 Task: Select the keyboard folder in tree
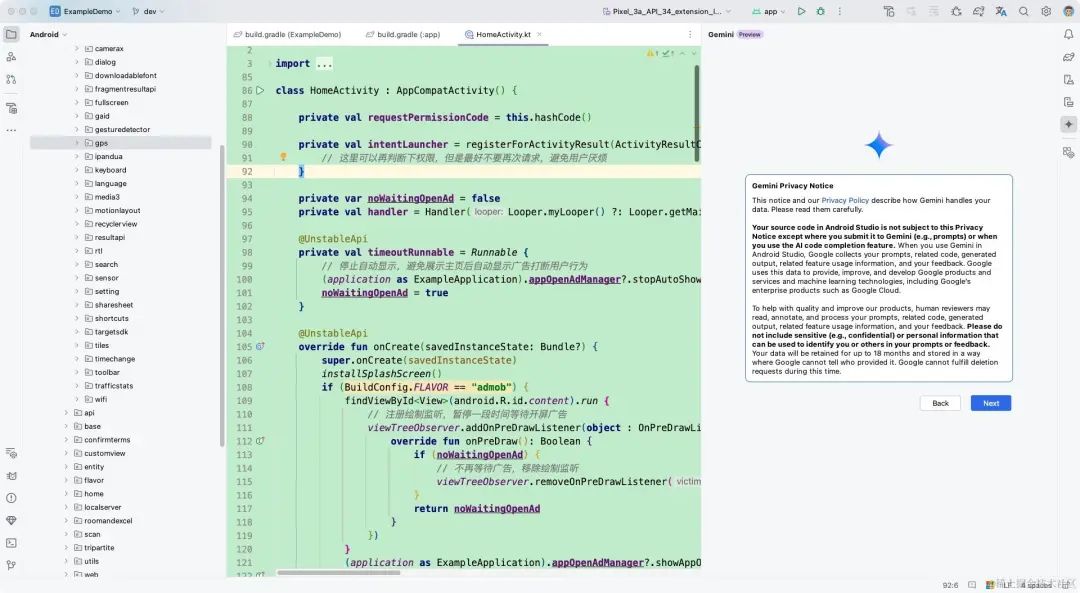[x=110, y=170]
